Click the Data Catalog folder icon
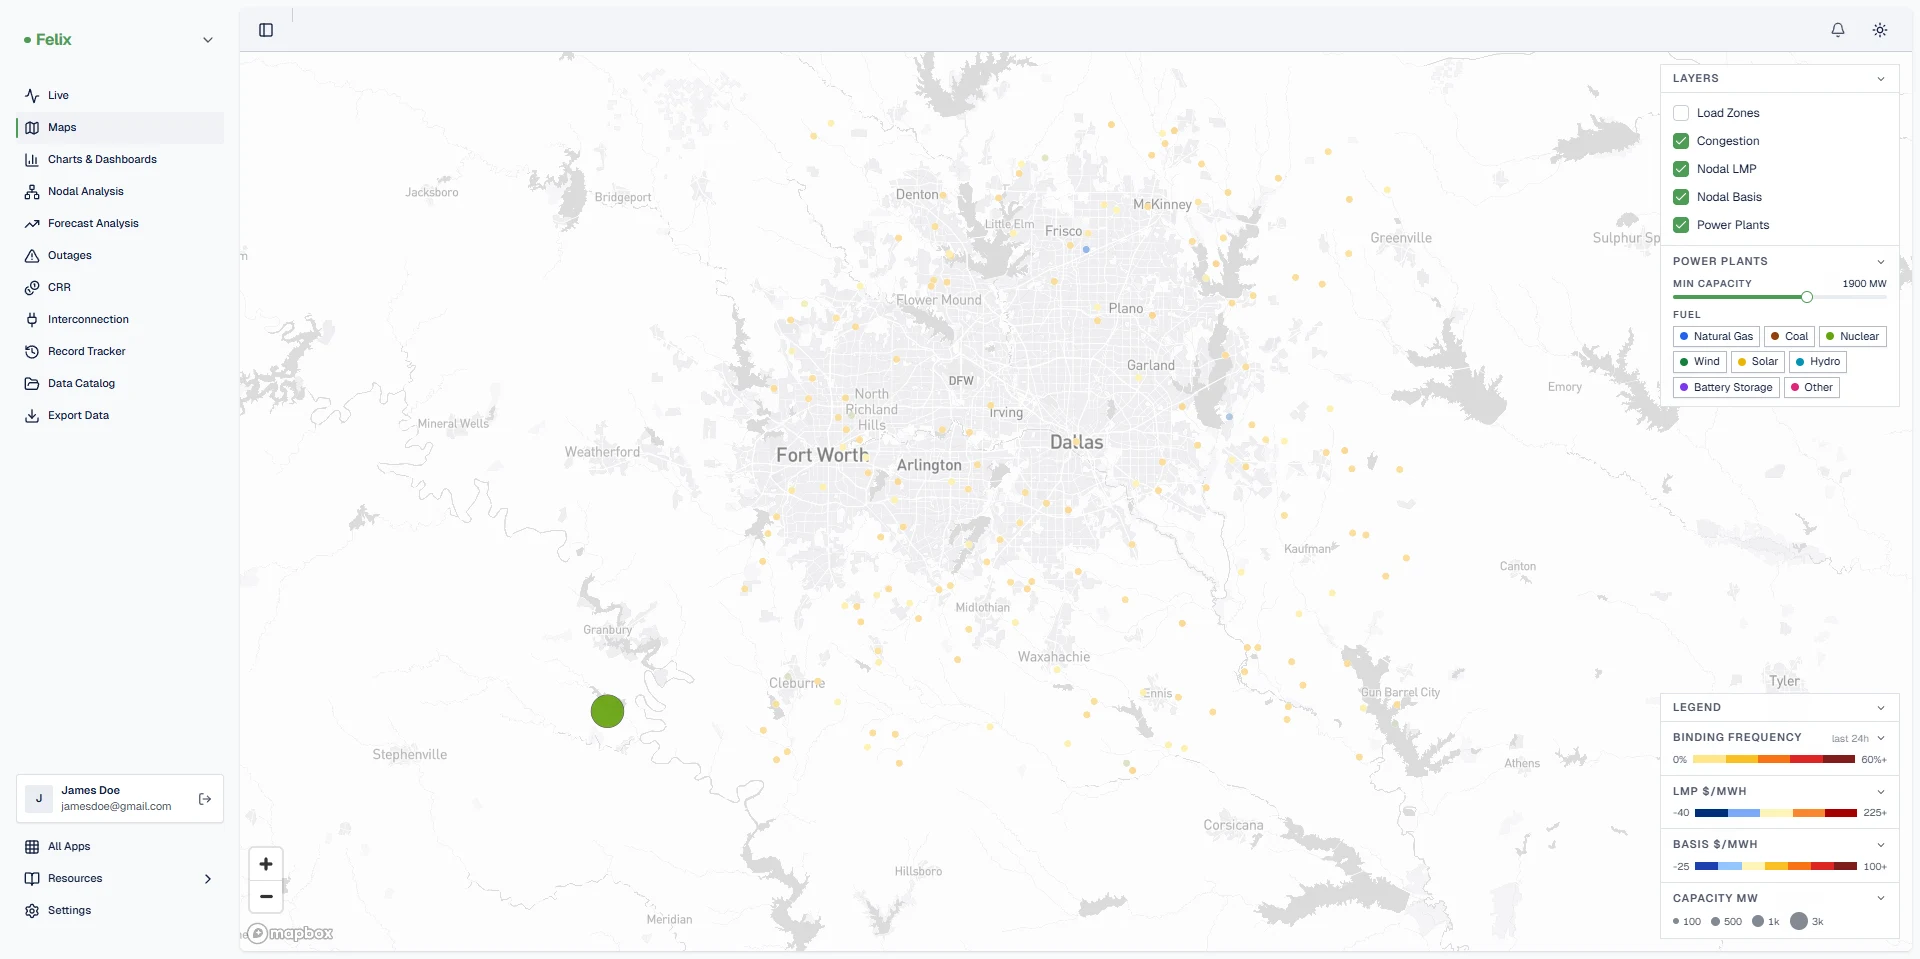 [32, 384]
